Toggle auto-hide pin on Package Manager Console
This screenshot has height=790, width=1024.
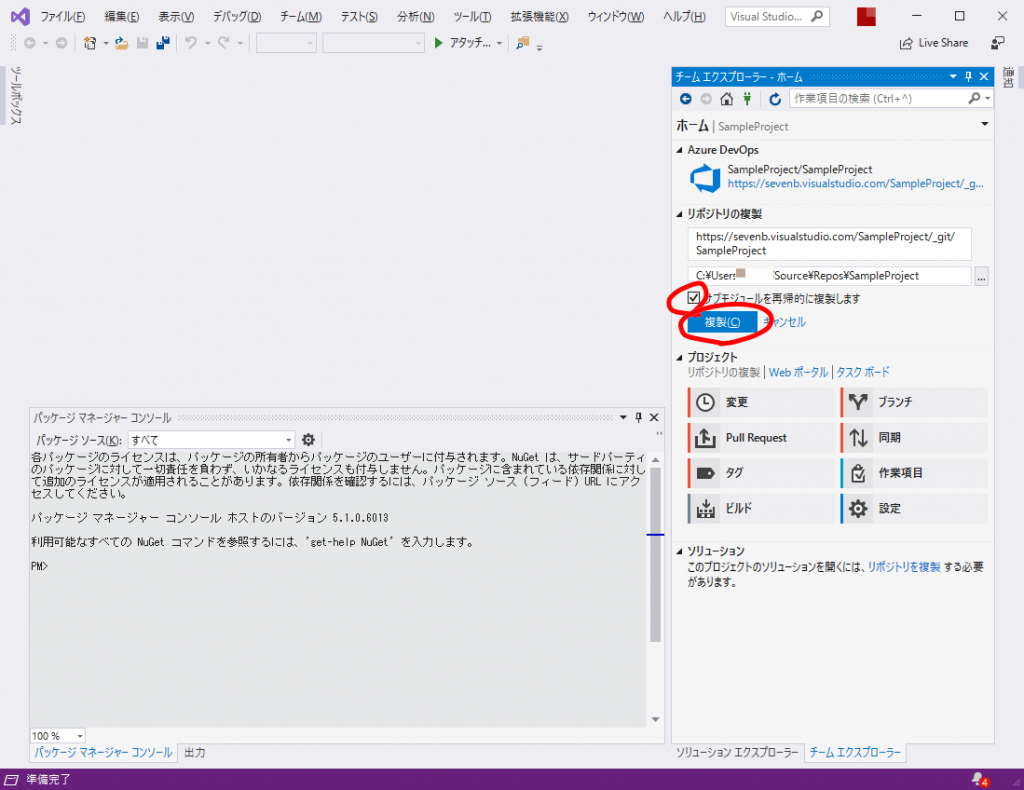coord(639,418)
